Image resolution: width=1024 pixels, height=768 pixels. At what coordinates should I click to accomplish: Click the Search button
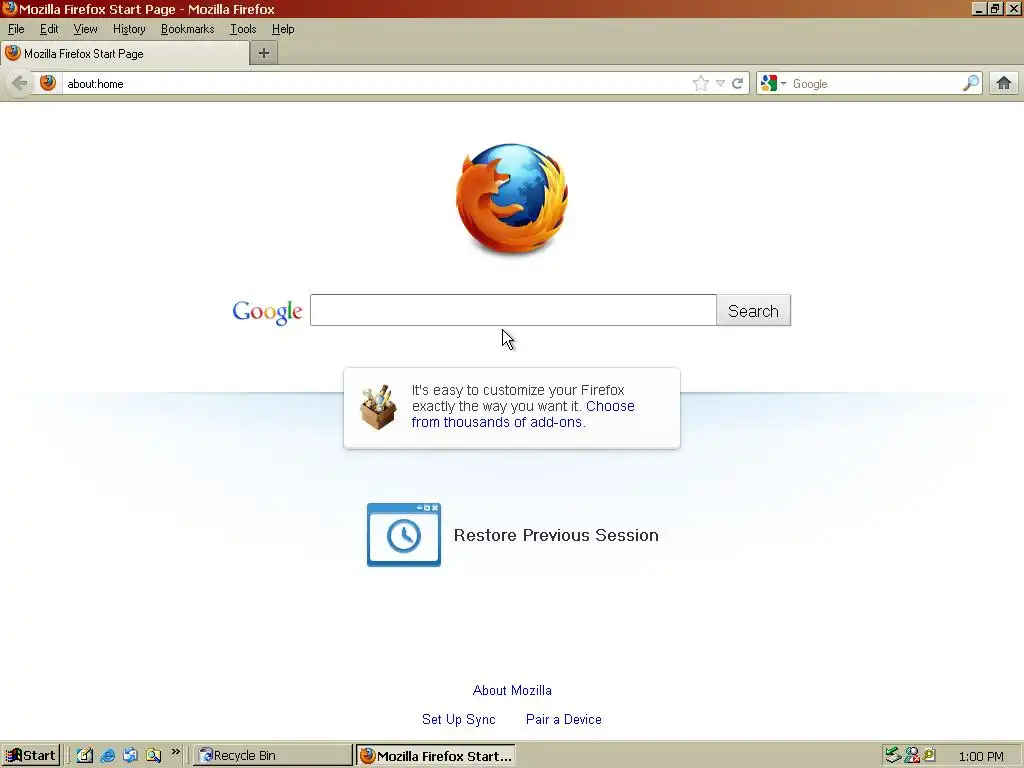(754, 310)
